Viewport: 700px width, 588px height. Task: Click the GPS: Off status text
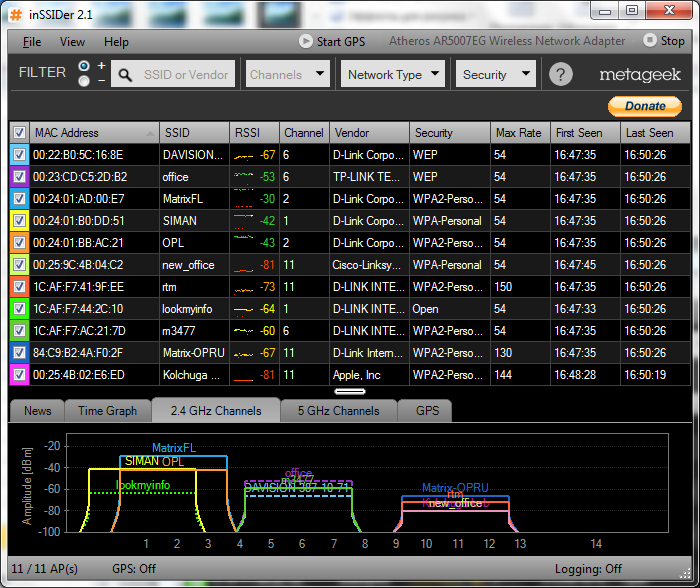pyautogui.click(x=134, y=569)
